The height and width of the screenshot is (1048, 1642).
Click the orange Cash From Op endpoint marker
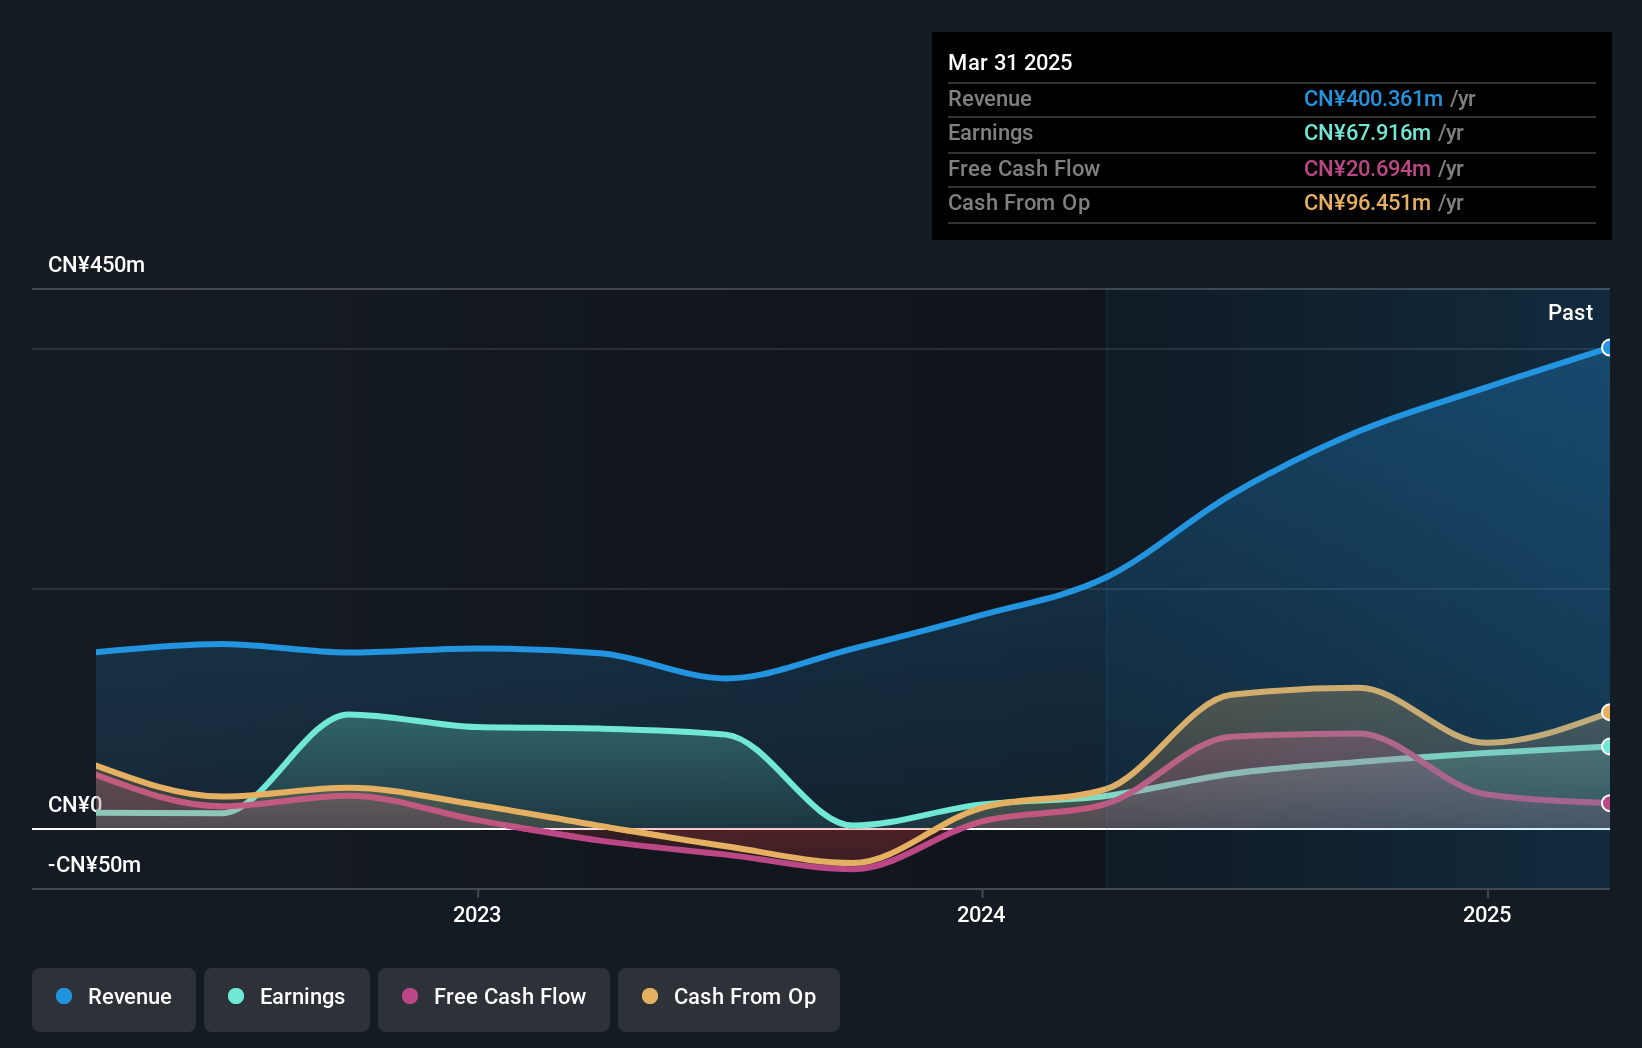click(1608, 712)
